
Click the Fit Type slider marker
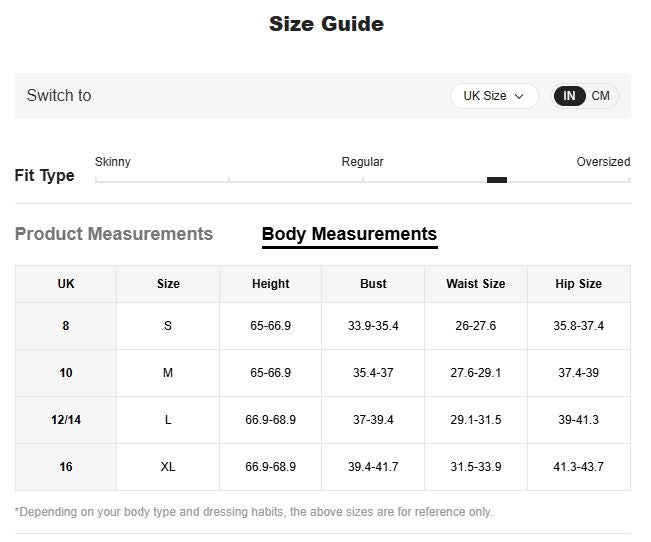(x=496, y=180)
